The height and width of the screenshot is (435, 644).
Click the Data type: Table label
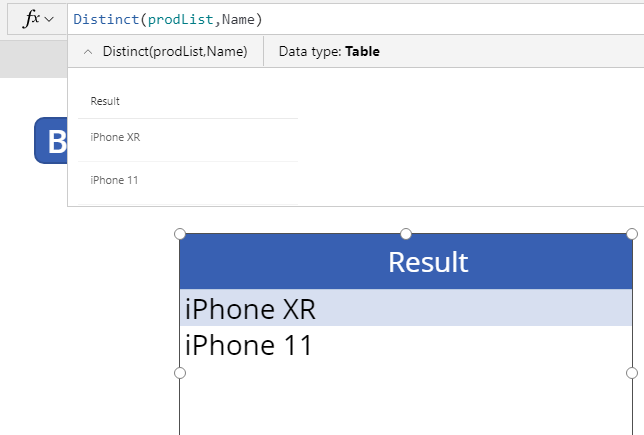329,51
